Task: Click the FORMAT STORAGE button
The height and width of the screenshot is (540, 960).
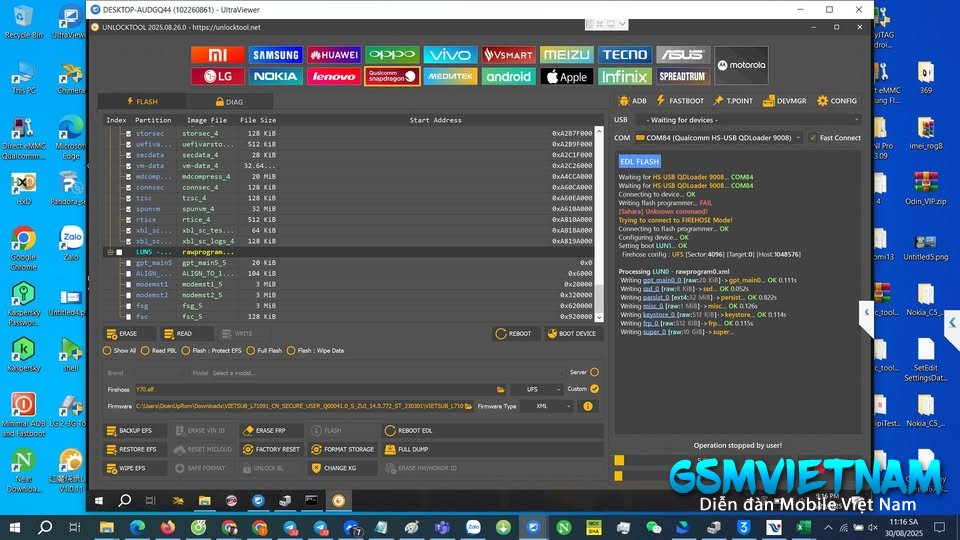Action: click(342, 449)
